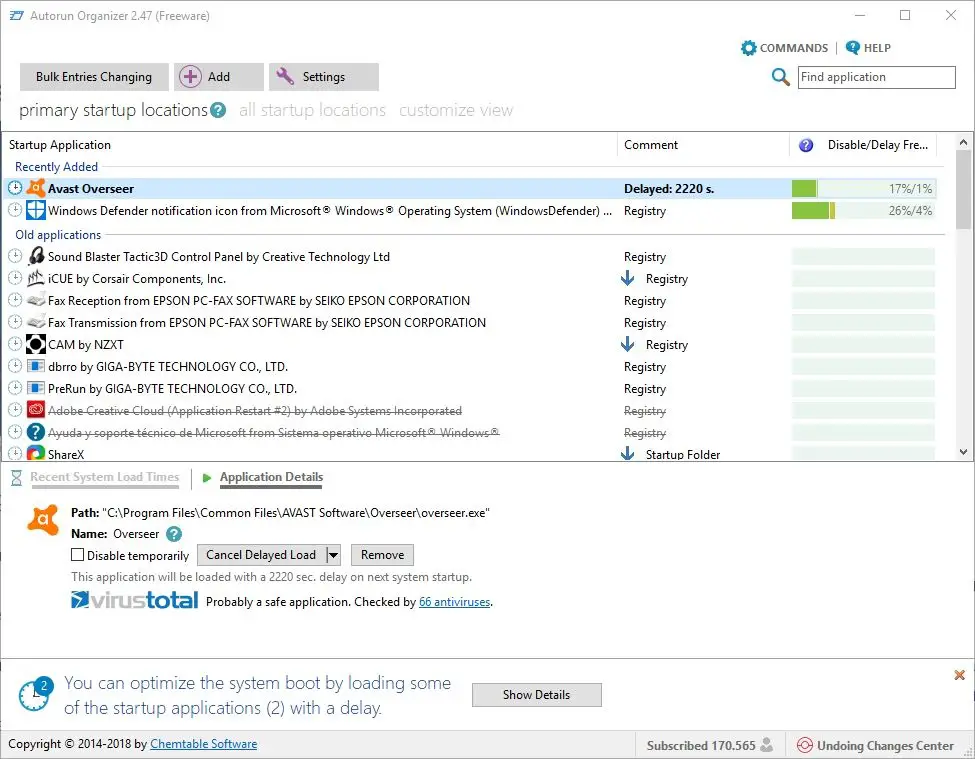Click the question icon in Disable/Delay column header
This screenshot has width=975, height=759.
tap(806, 145)
